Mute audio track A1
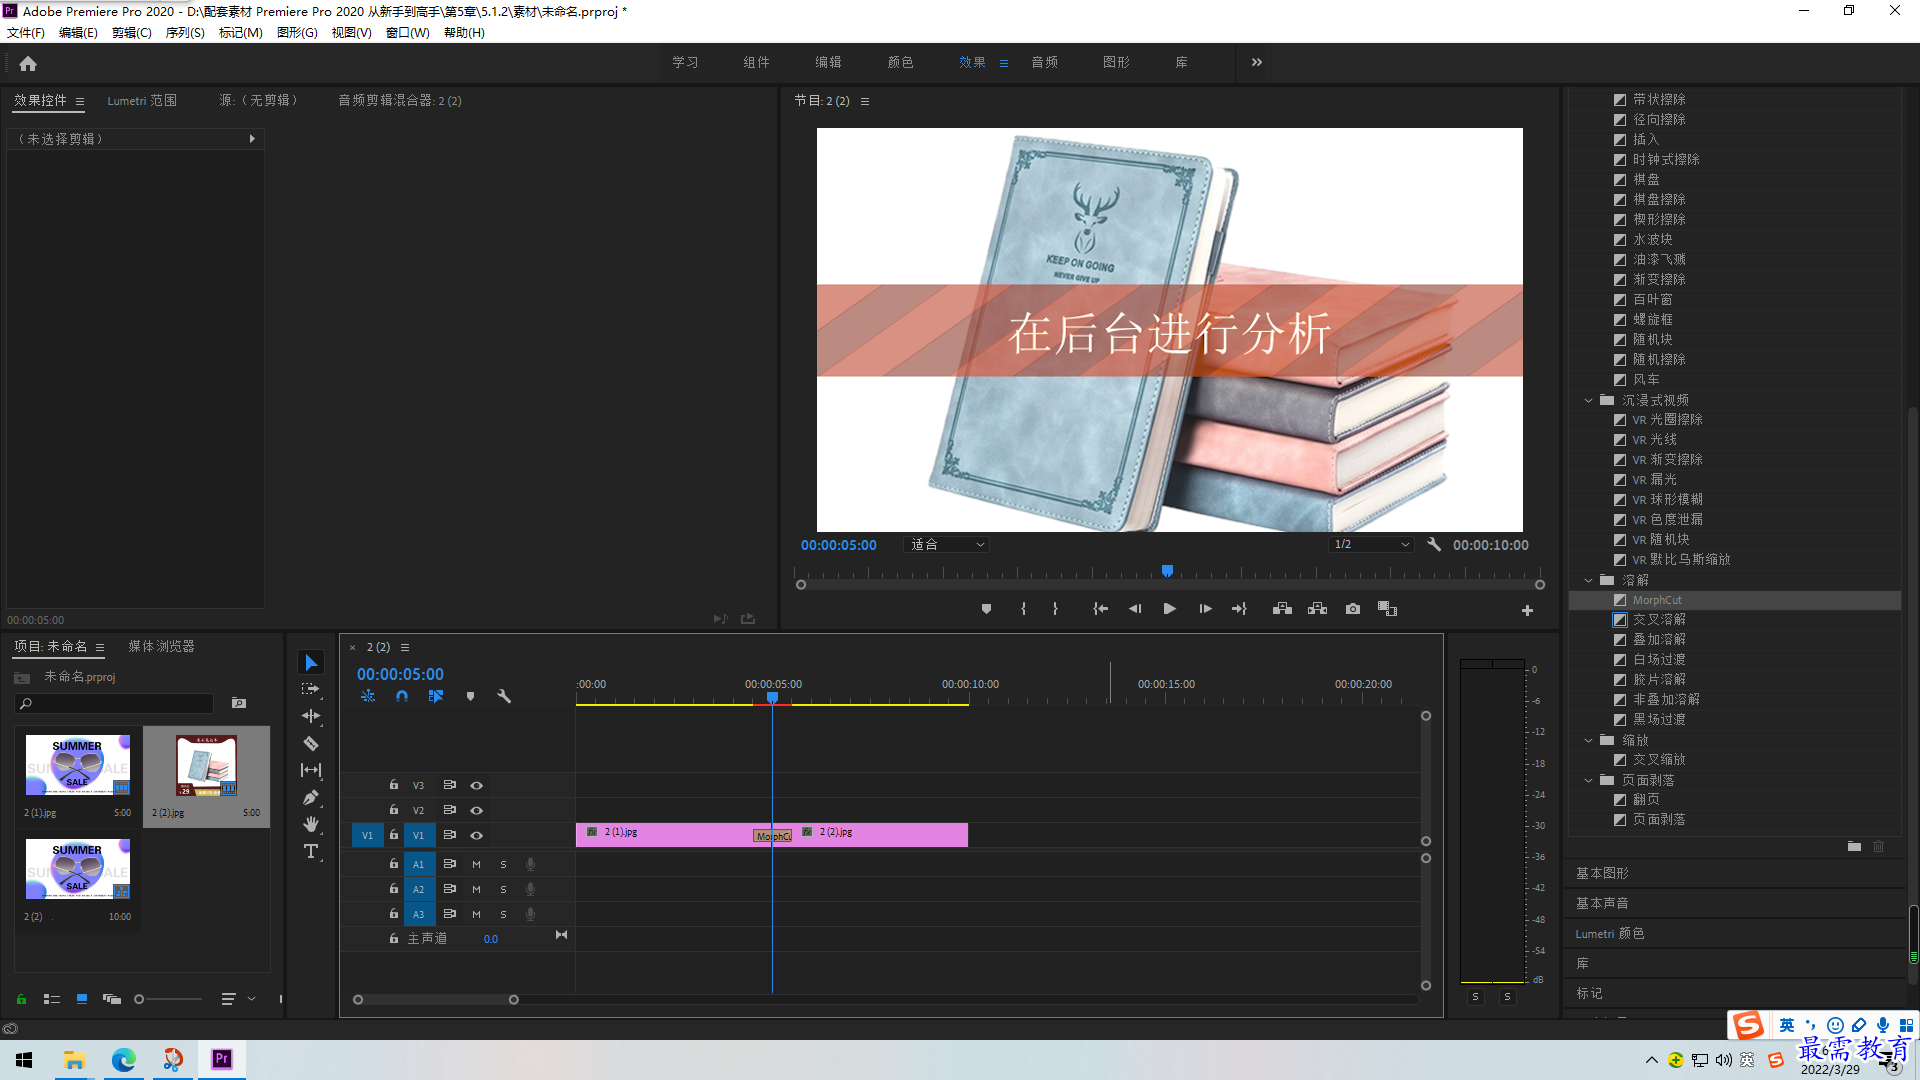Image resolution: width=1920 pixels, height=1080 pixels. 476,864
